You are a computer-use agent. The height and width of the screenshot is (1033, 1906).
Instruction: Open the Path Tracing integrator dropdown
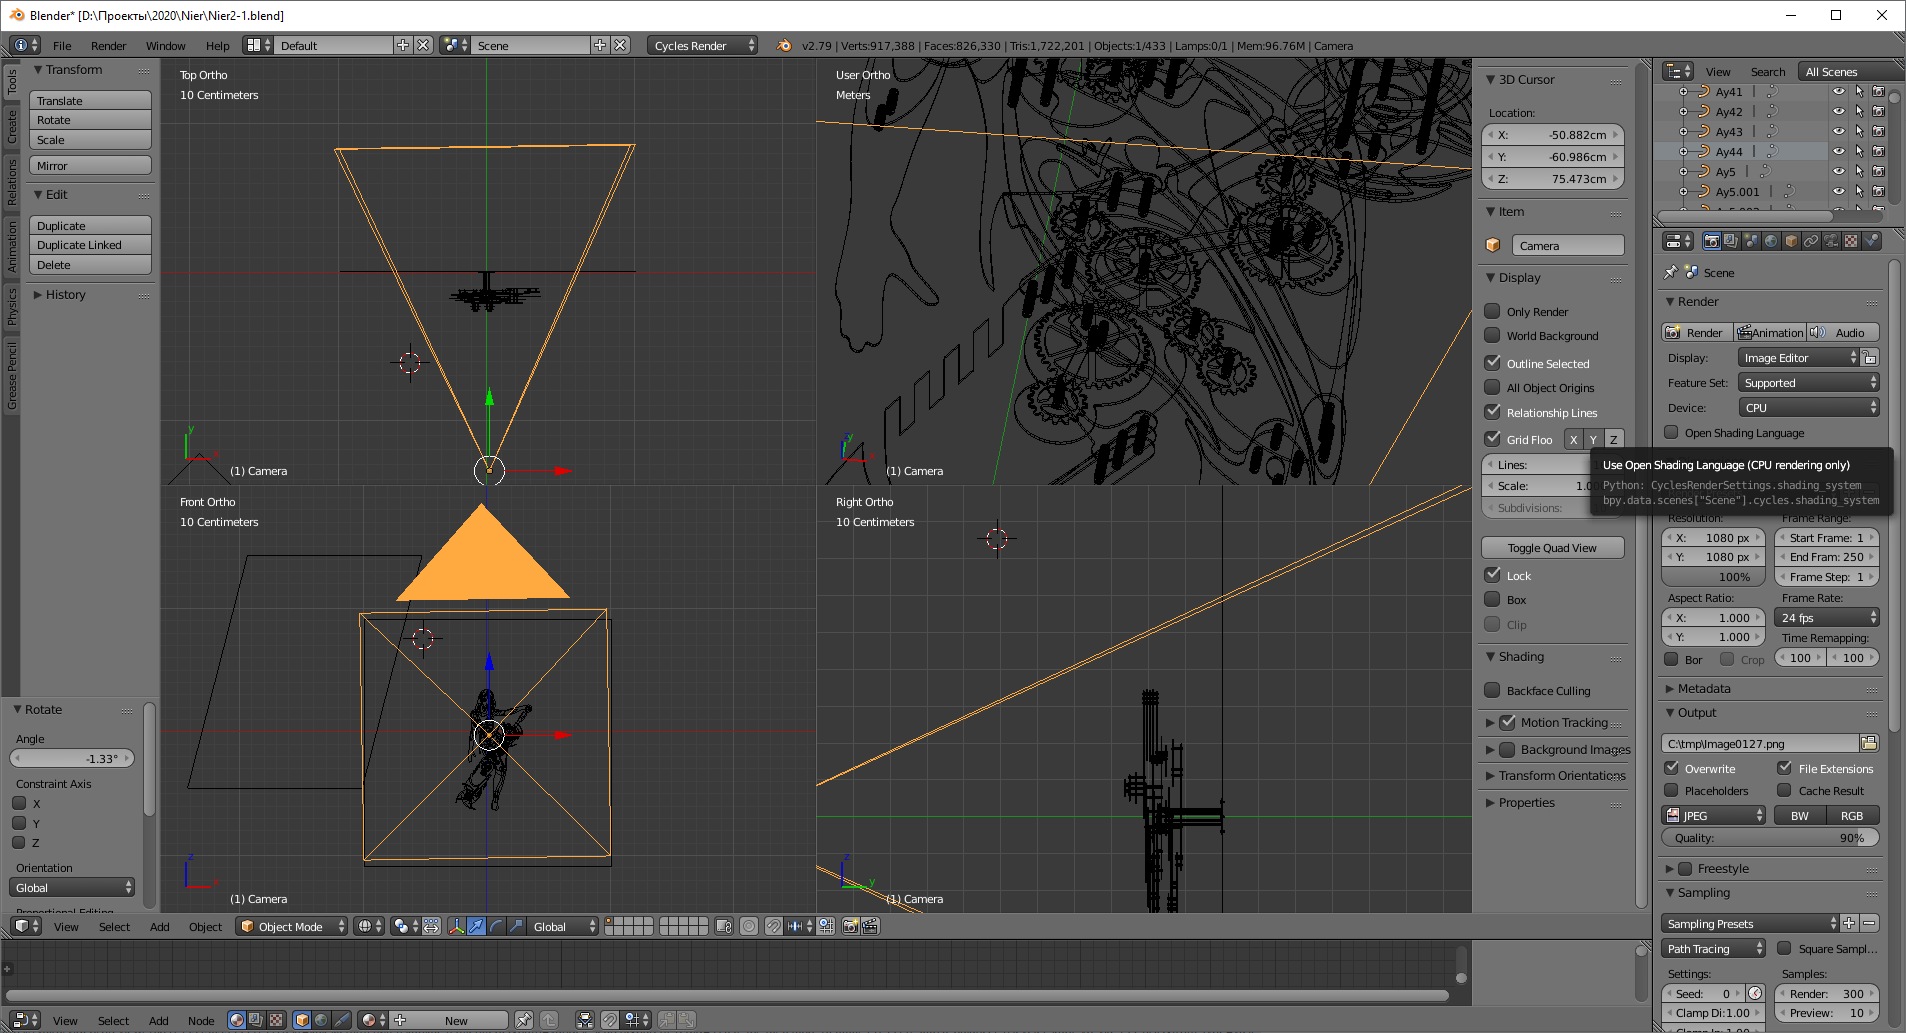click(1714, 948)
